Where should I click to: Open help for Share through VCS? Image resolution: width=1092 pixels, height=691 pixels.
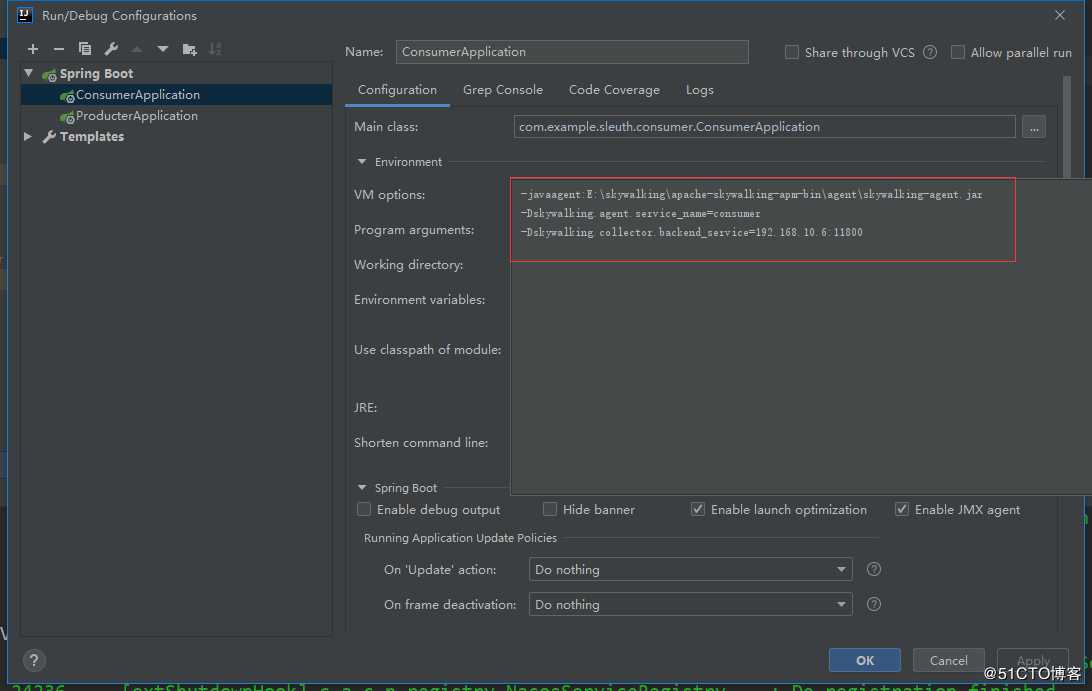[930, 52]
